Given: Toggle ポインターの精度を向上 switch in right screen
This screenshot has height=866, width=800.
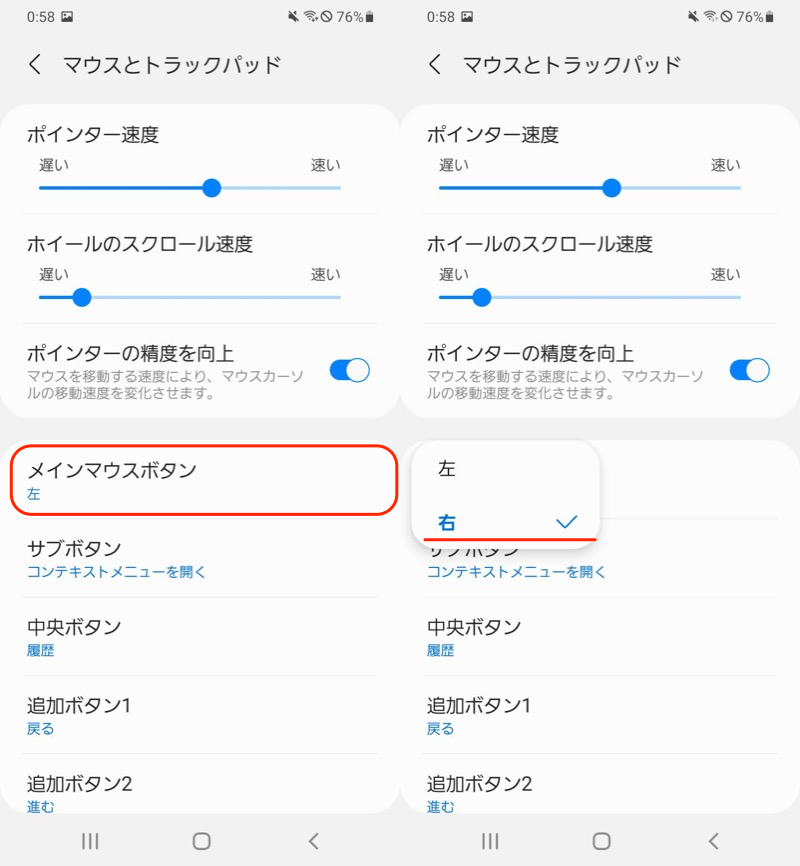Looking at the screenshot, I should click(750, 371).
